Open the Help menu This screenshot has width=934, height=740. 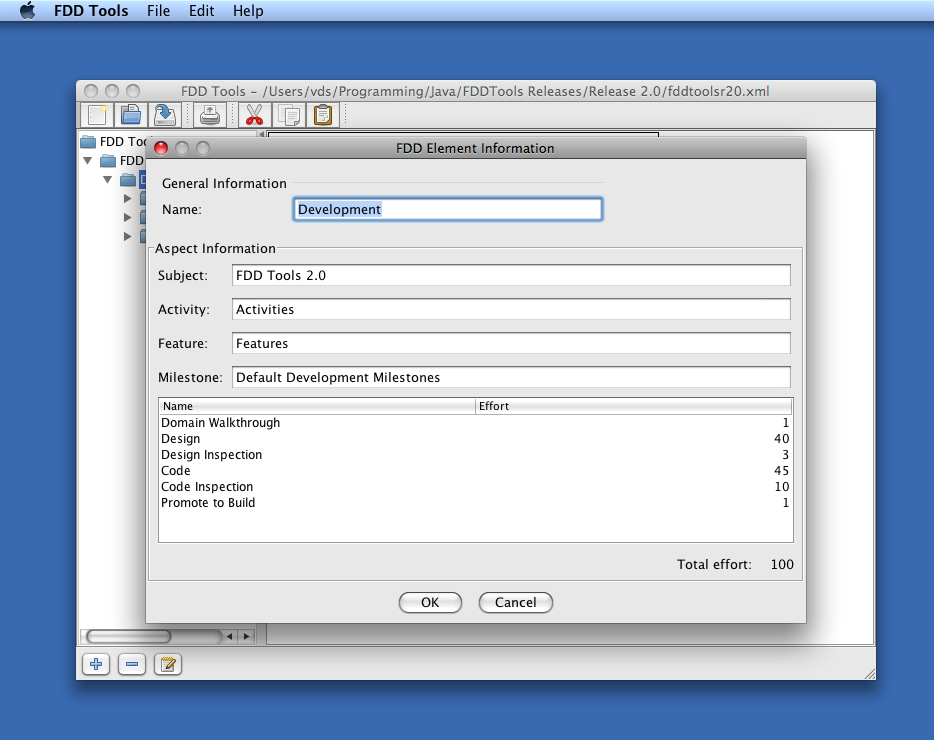(x=248, y=11)
